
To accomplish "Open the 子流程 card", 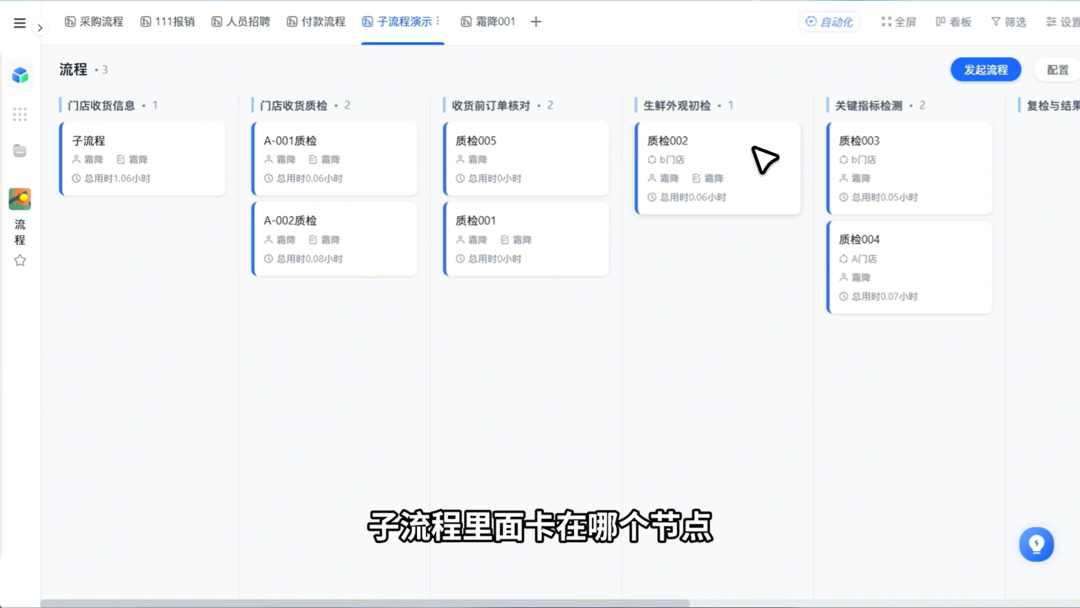I will click(x=143, y=159).
